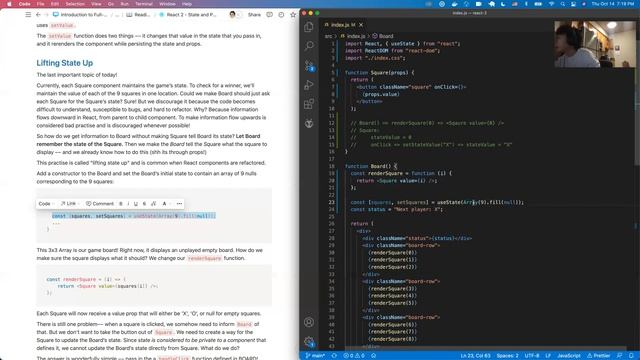
Task: Click the notification bell in status bar
Action: pos(631,356)
